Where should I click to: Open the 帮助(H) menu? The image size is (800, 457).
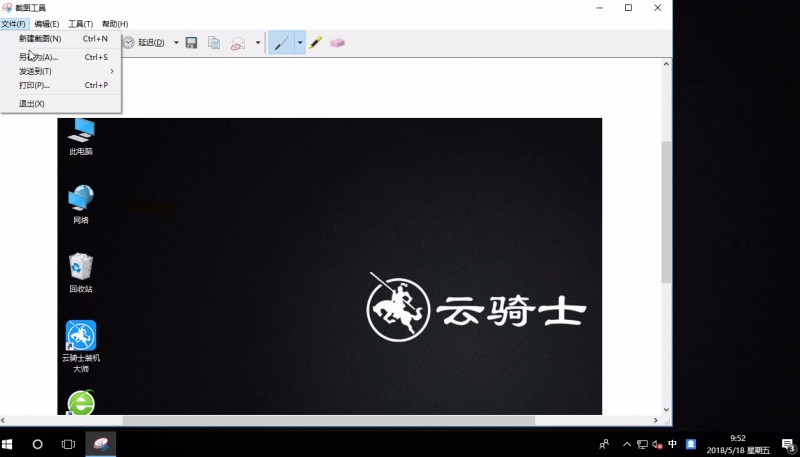[x=115, y=24]
